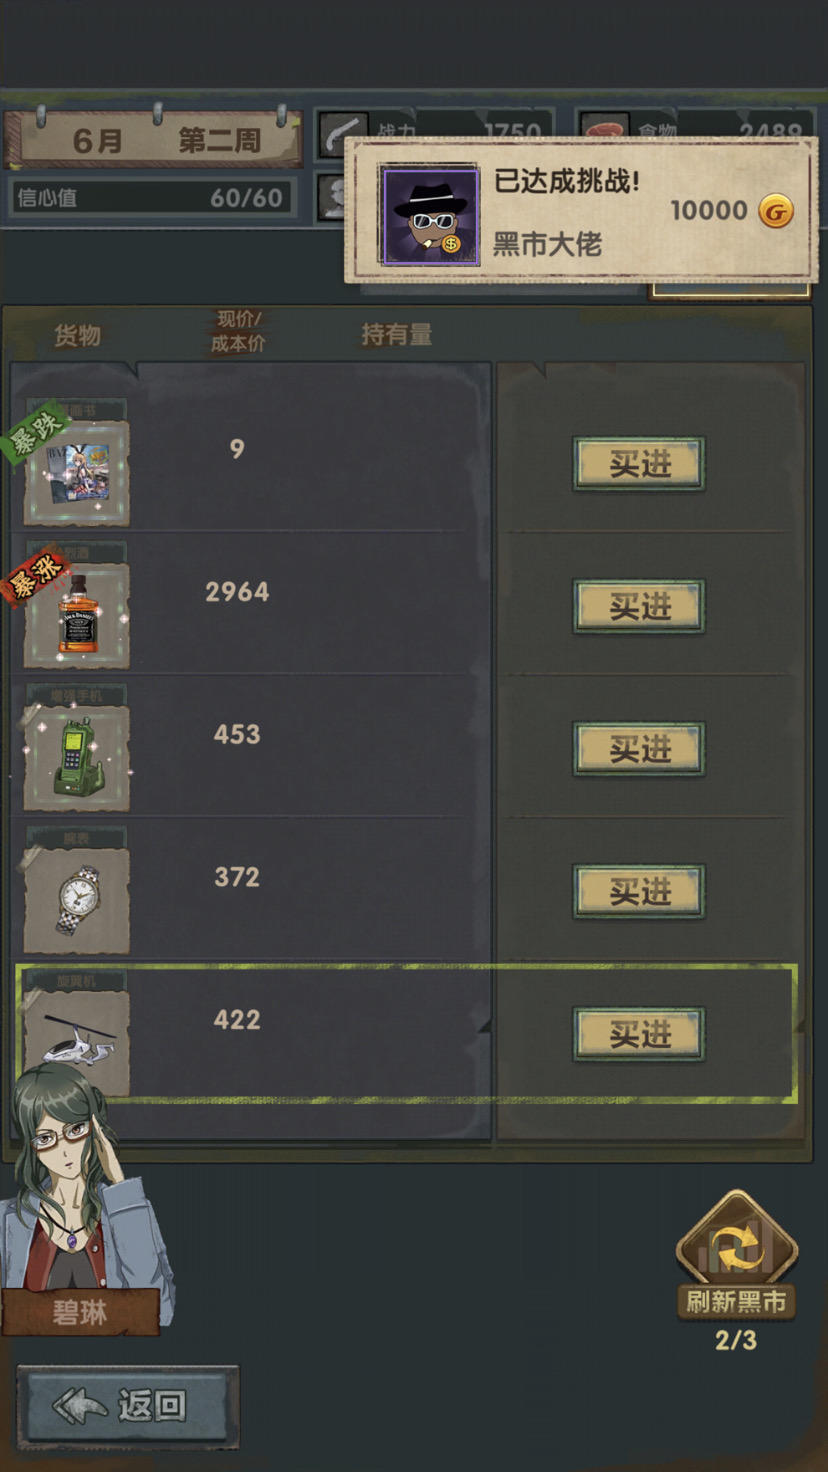This screenshot has height=1472, width=828.
Task: Select the wristwatch item icon
Action: click(77, 901)
